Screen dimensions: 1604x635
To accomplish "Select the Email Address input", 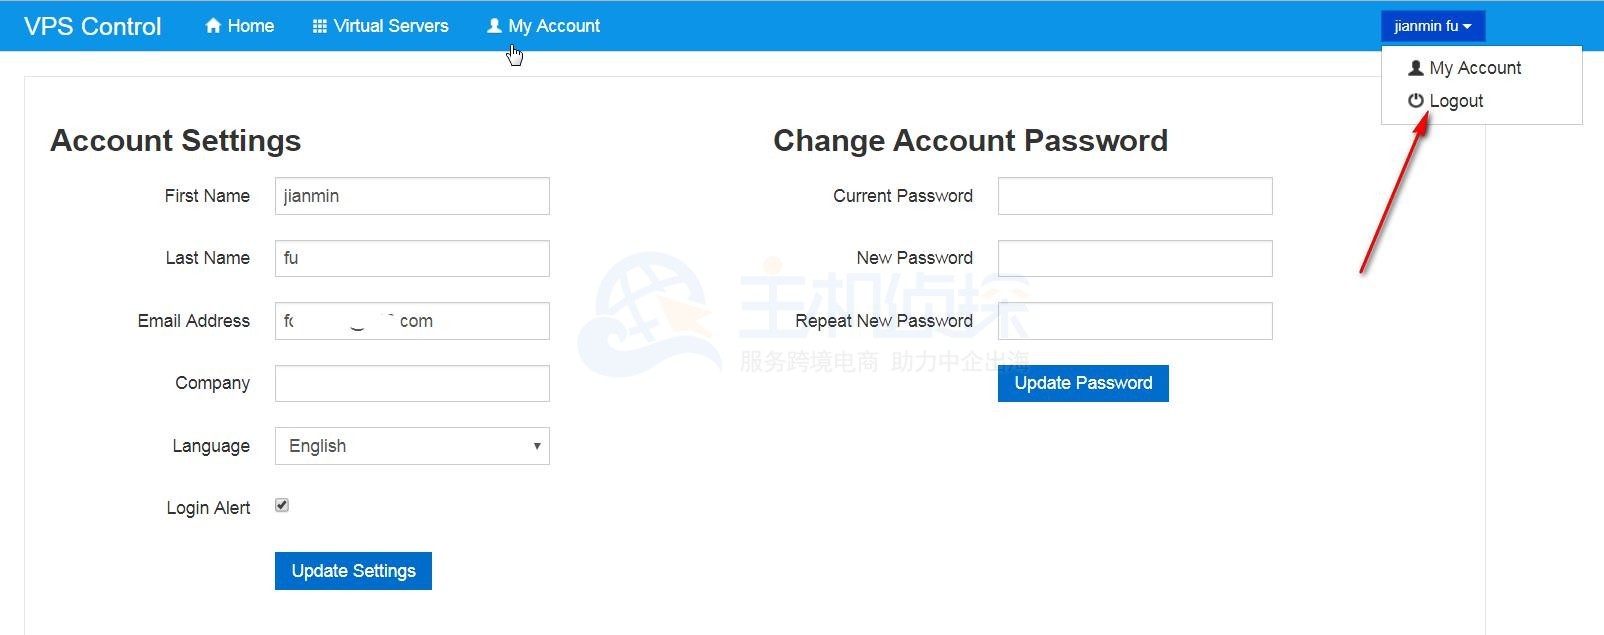I will (x=412, y=321).
